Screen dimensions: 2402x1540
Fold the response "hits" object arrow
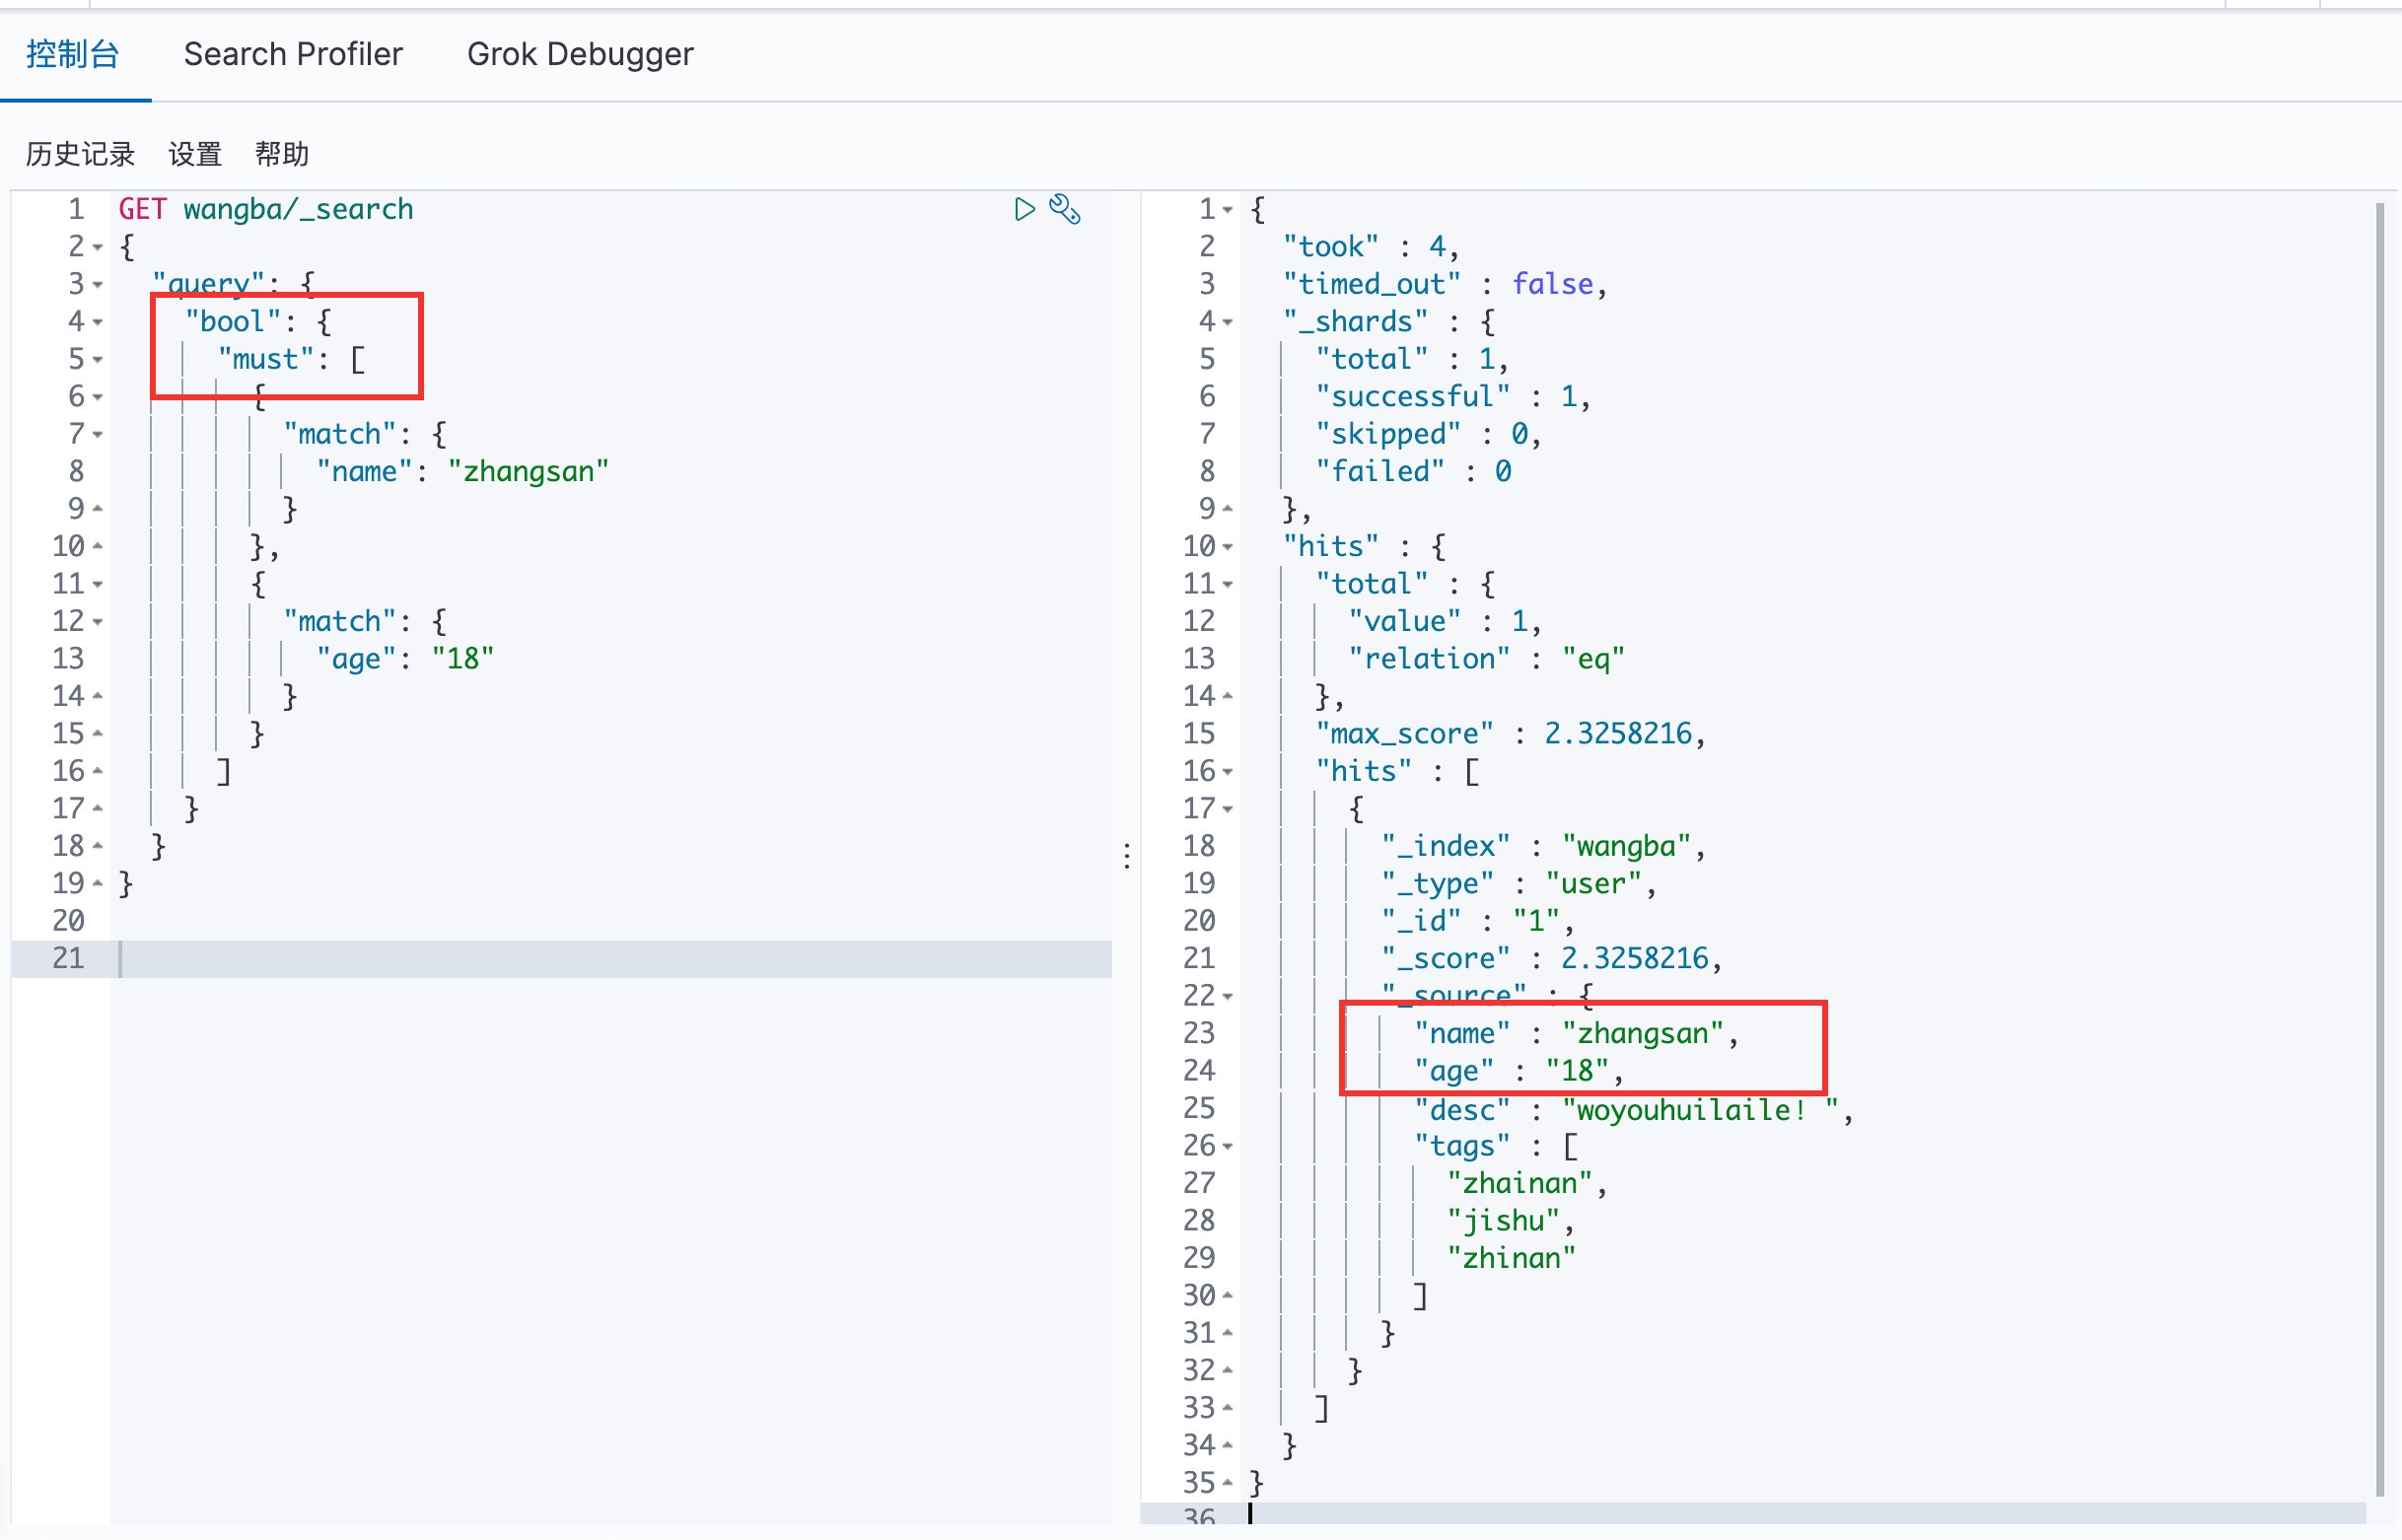pyautogui.click(x=1228, y=547)
